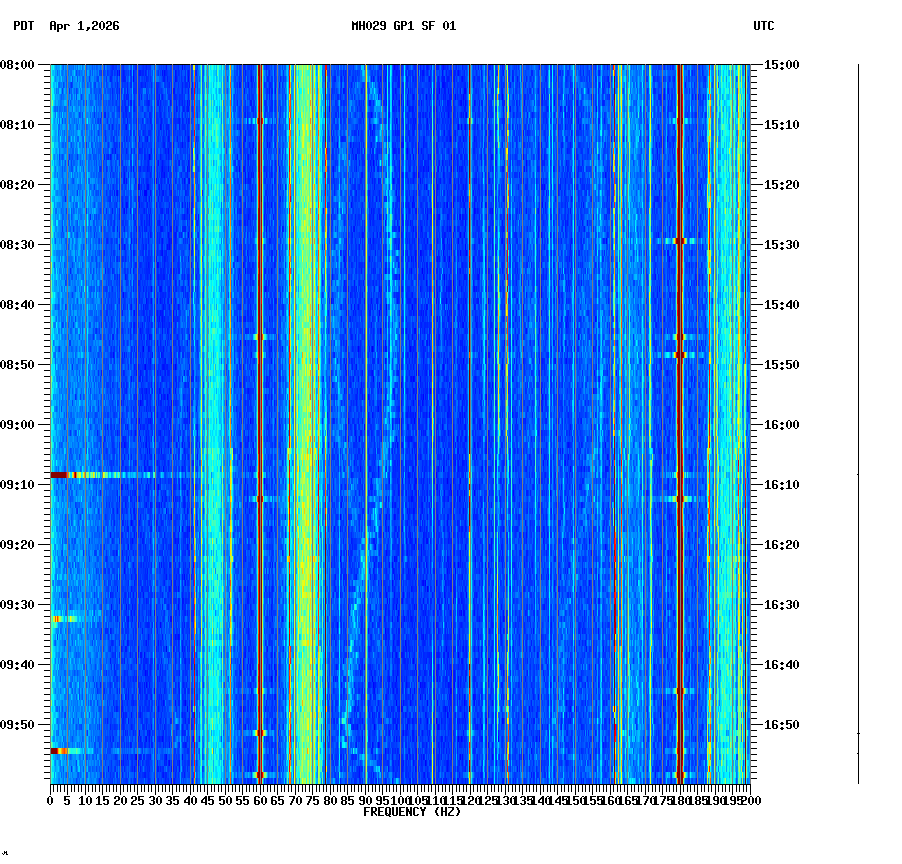This screenshot has width=902, height=864.
Task: Click the 09:50 time tick label
Action: pos(22,726)
